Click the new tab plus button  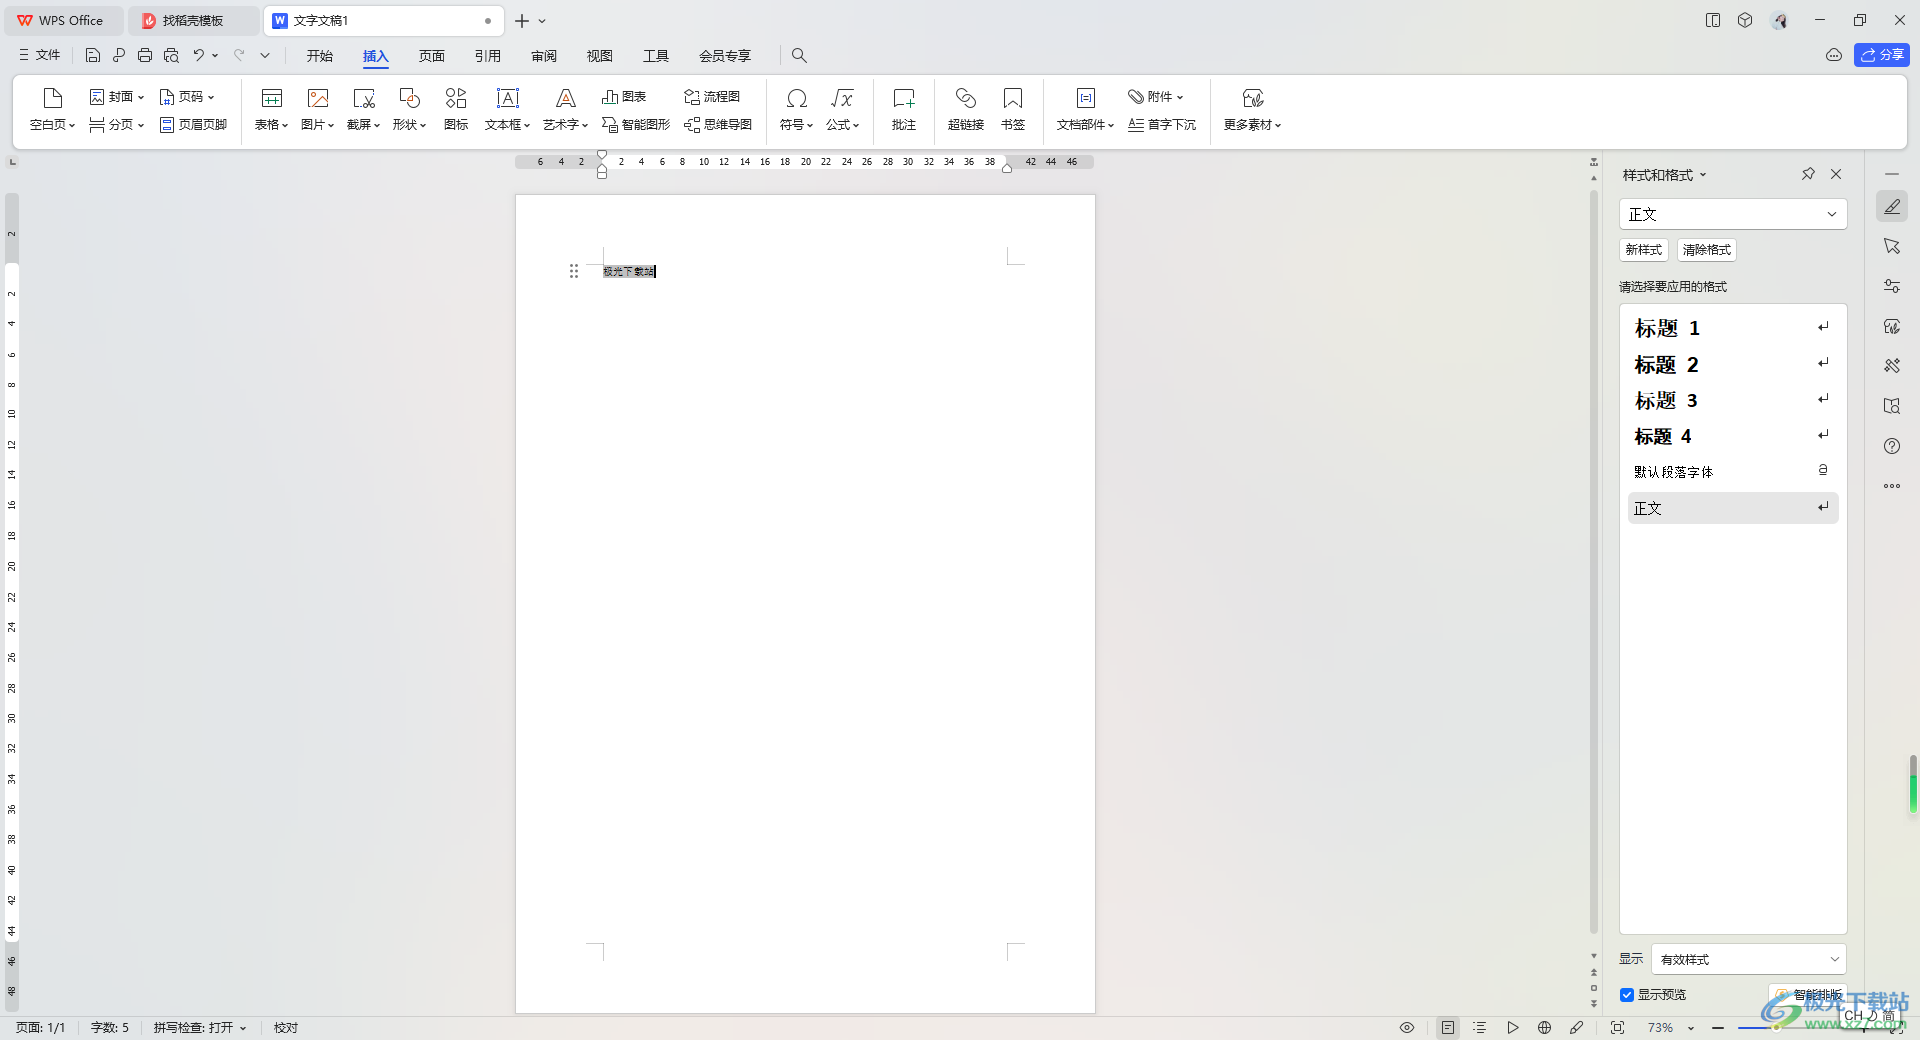point(522,20)
